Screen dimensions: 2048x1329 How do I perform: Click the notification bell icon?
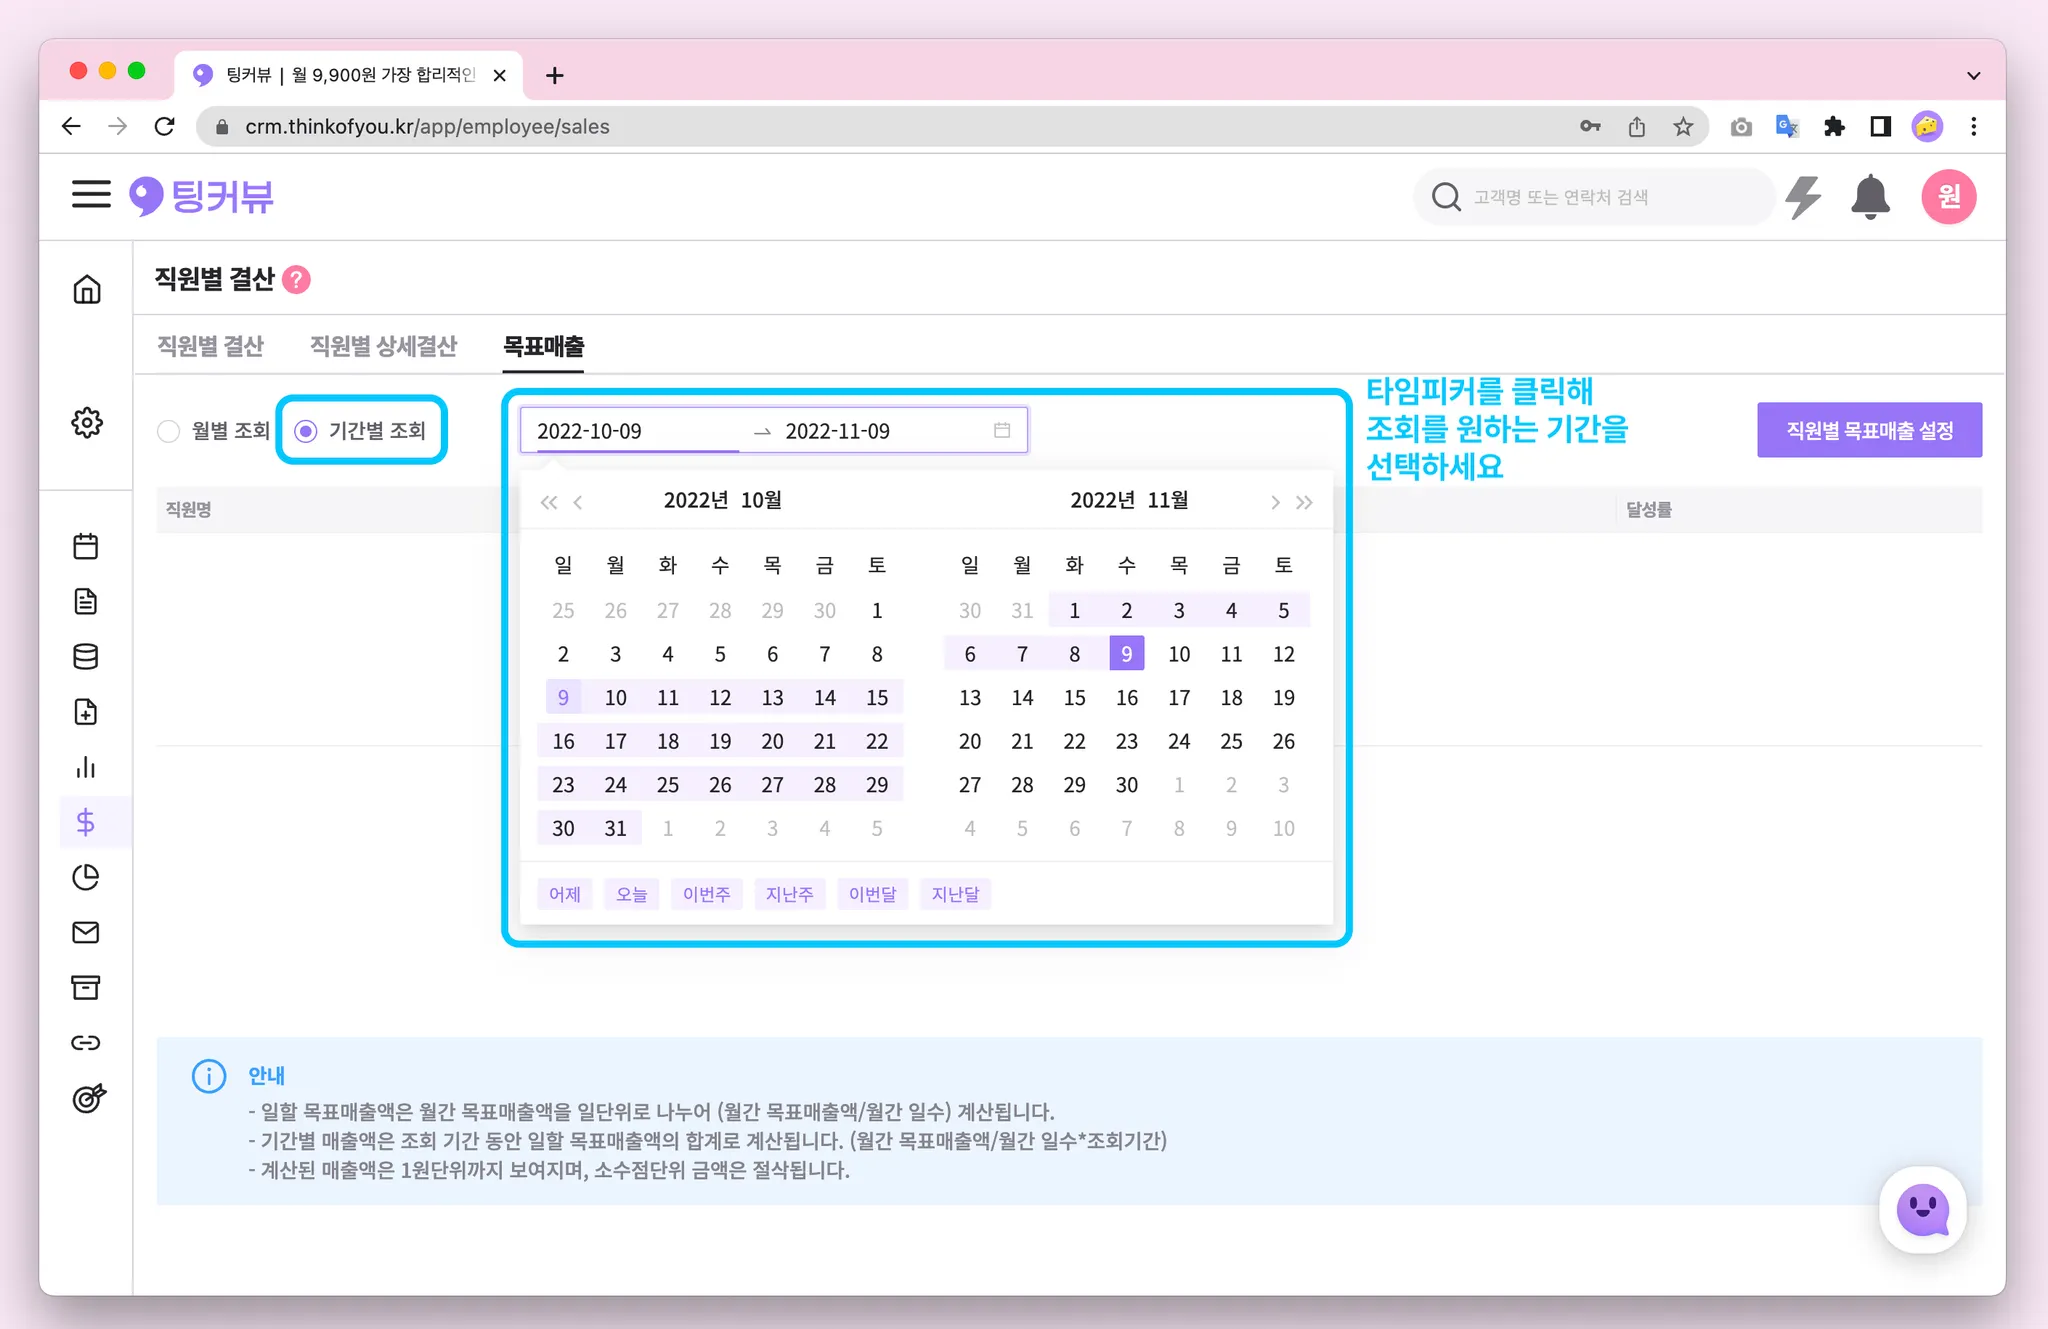1869,196
